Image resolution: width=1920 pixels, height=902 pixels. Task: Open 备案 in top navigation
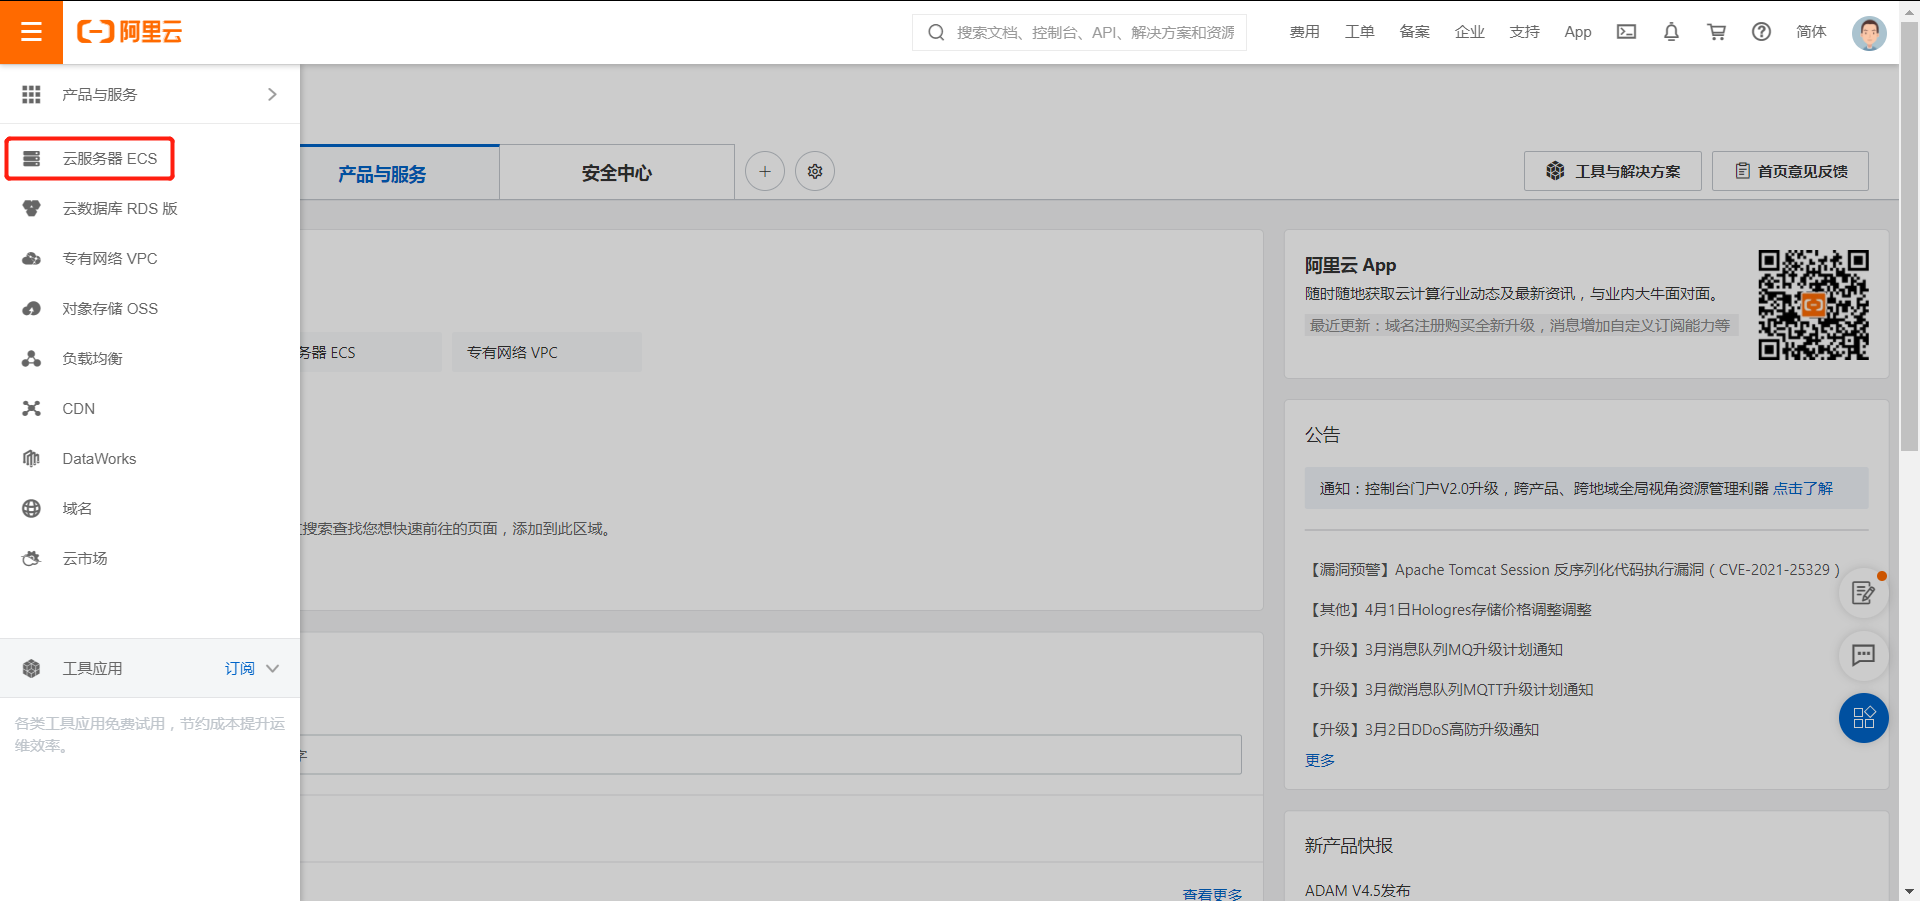(1414, 32)
